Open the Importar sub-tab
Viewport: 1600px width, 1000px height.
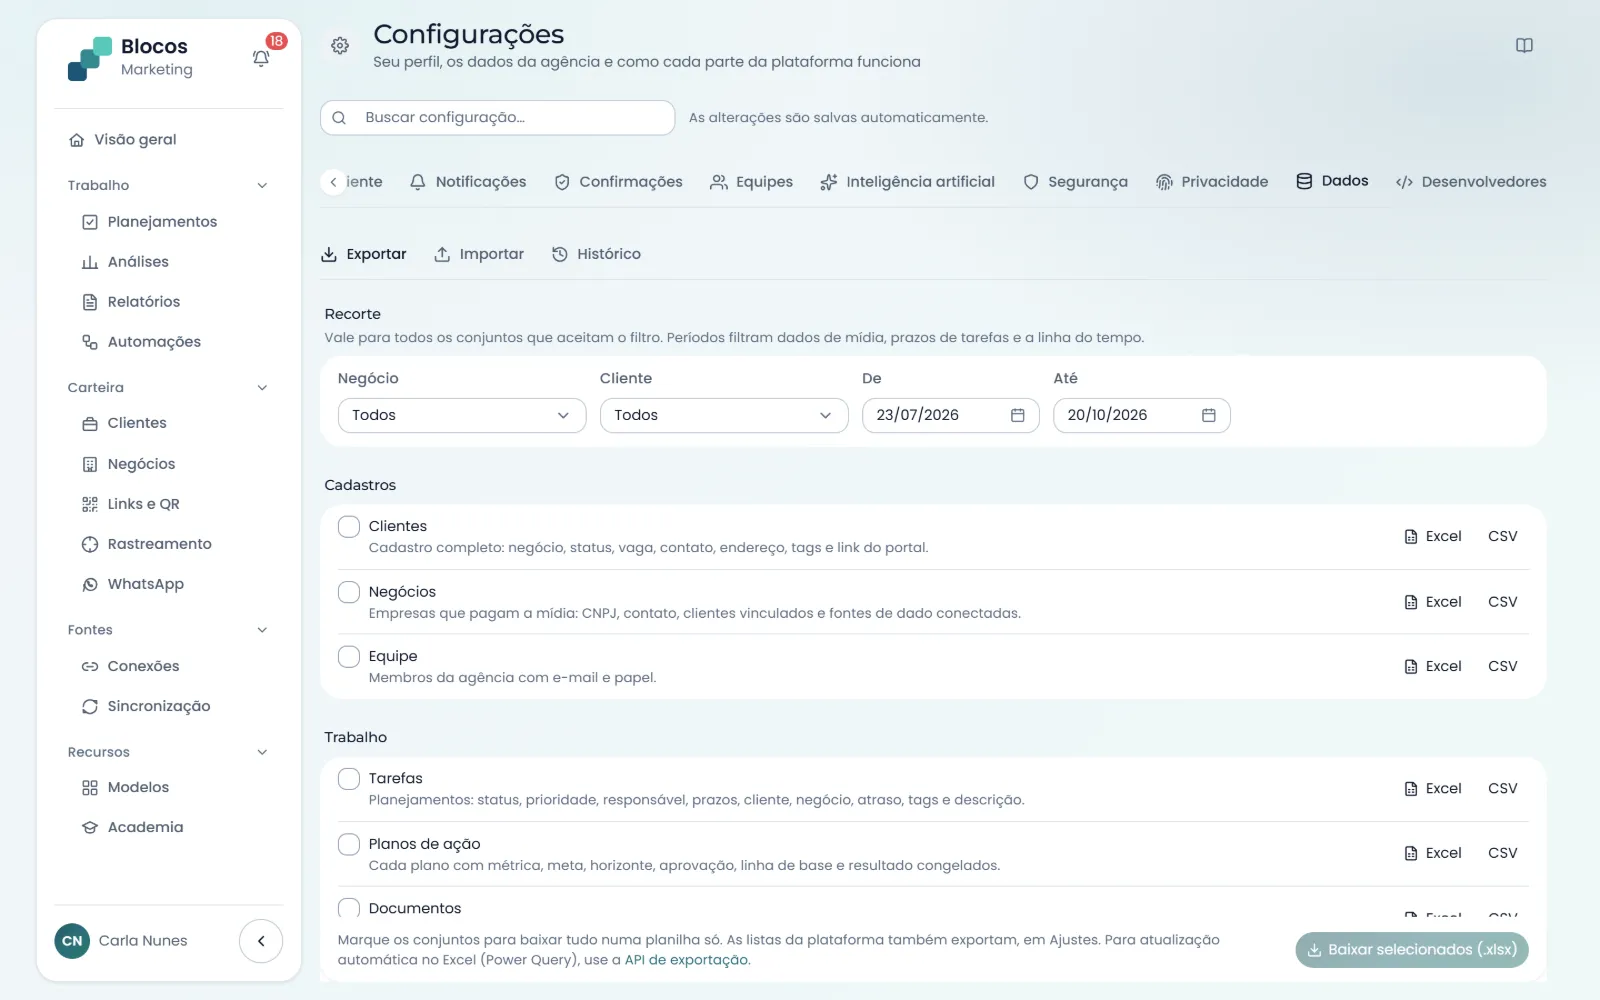[x=478, y=254]
